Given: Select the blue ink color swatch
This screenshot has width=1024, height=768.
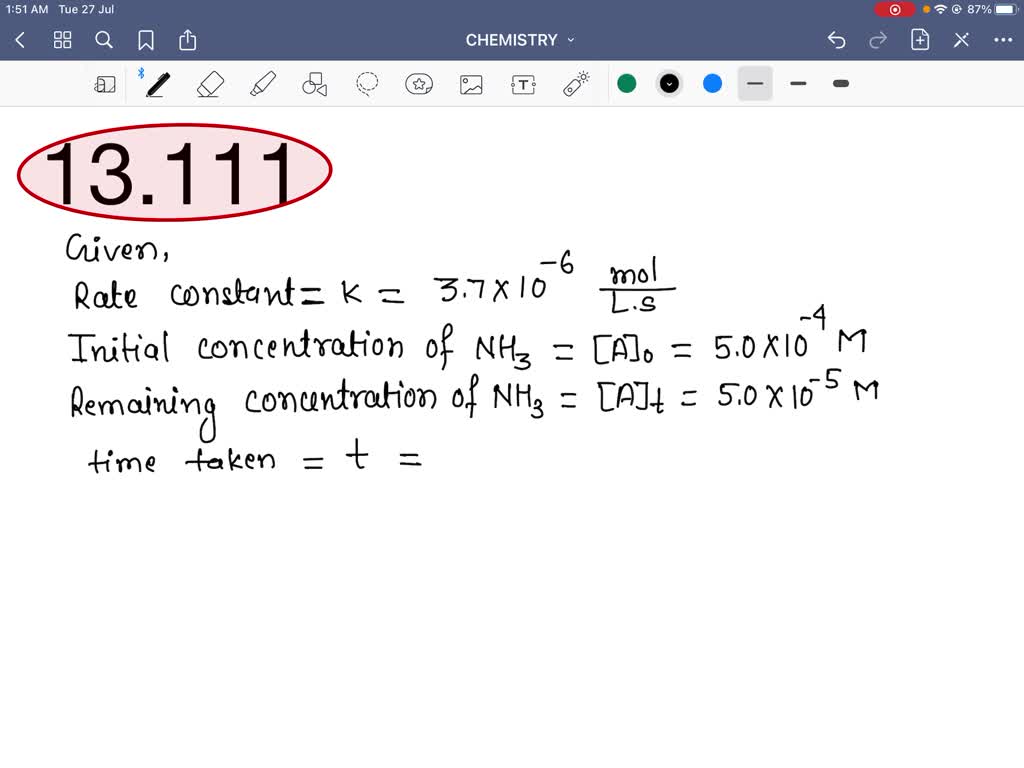Looking at the screenshot, I should [711, 84].
